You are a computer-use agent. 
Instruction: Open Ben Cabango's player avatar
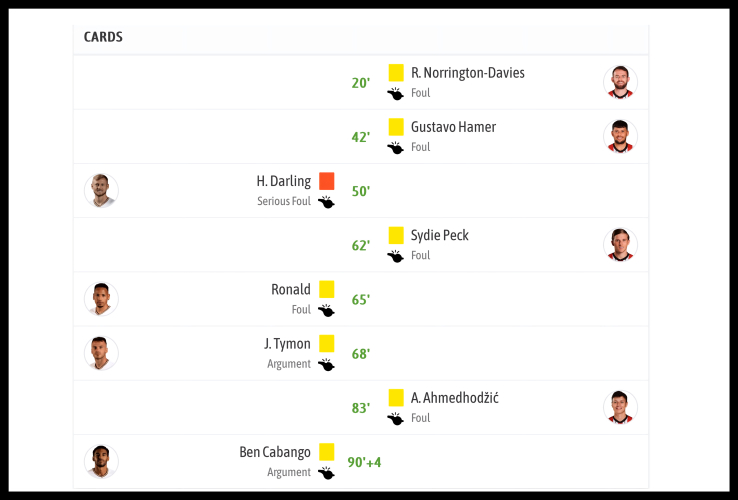tap(101, 461)
